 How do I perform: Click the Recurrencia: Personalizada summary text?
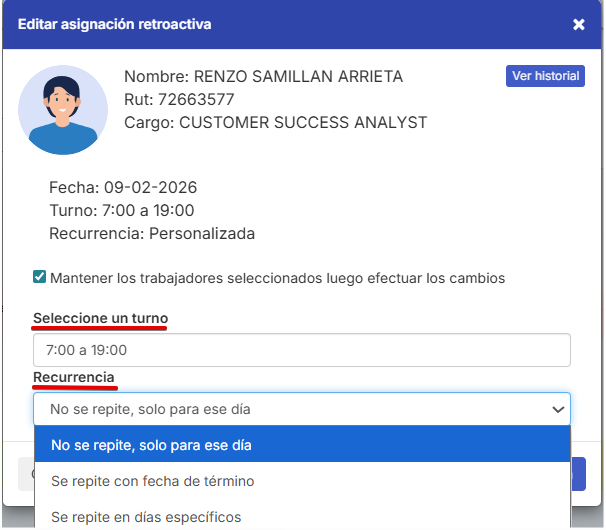point(152,234)
